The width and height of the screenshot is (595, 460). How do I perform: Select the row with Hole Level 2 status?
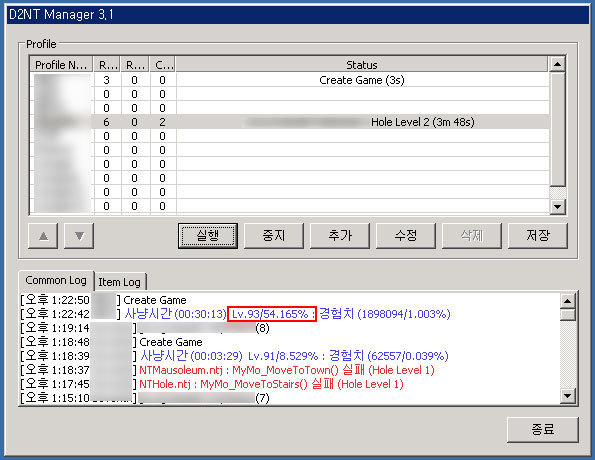tap(290, 122)
